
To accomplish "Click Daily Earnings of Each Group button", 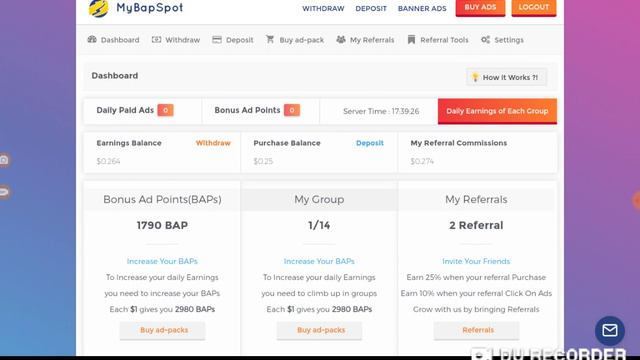I will pyautogui.click(x=497, y=111).
